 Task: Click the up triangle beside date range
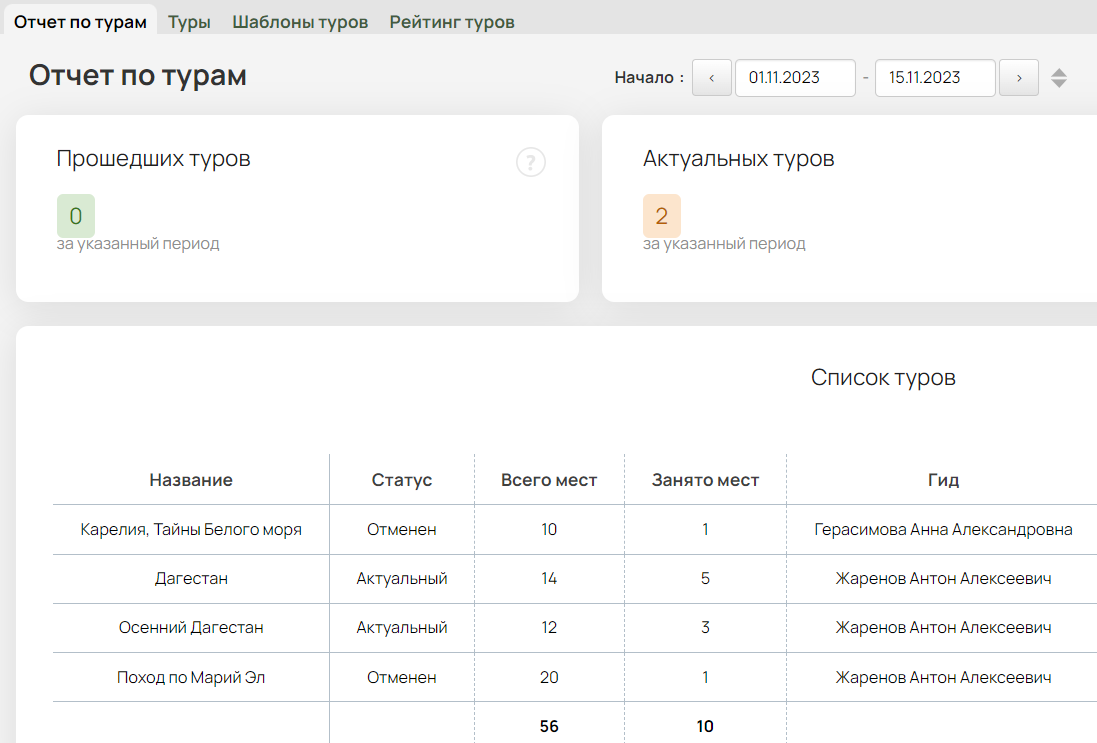1059,72
